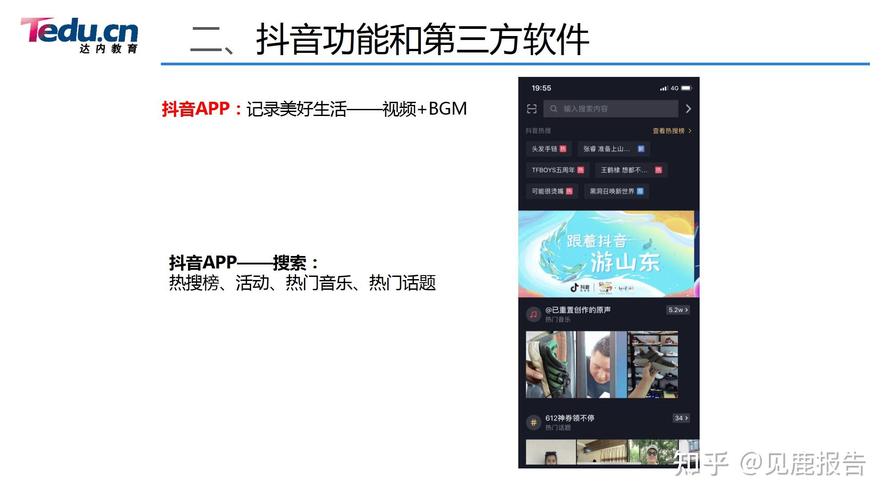Viewport: 889px width, 500px height.
Task: Click the Tedu.cn 达内教育 logo
Action: point(79,35)
